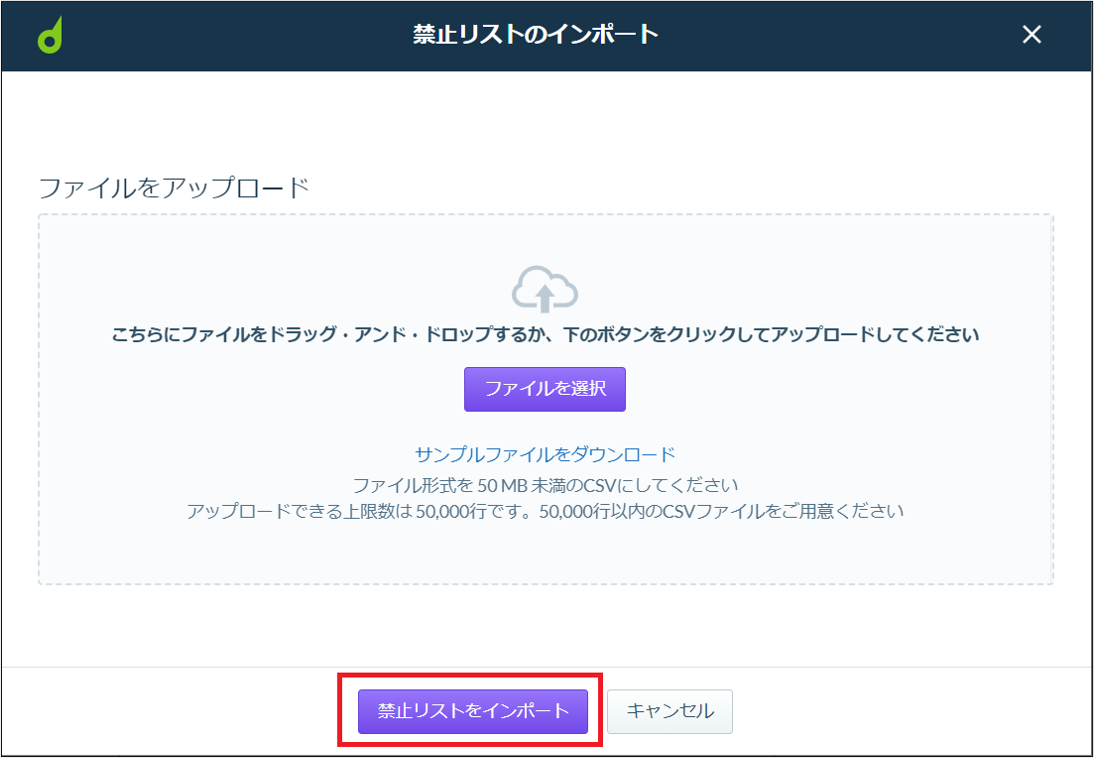Click empty space inside dashed drop zone
1094x758 pixels.
[209, 419]
